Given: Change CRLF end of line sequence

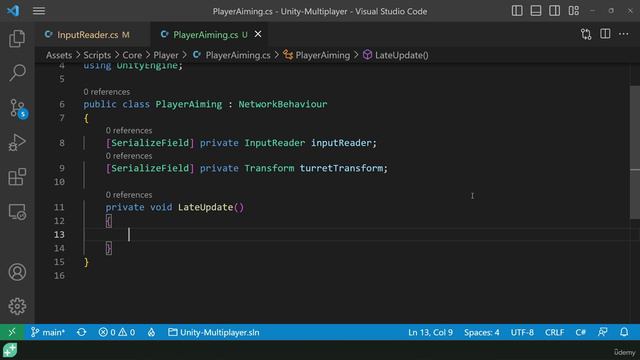Looking at the screenshot, I should click(x=554, y=332).
